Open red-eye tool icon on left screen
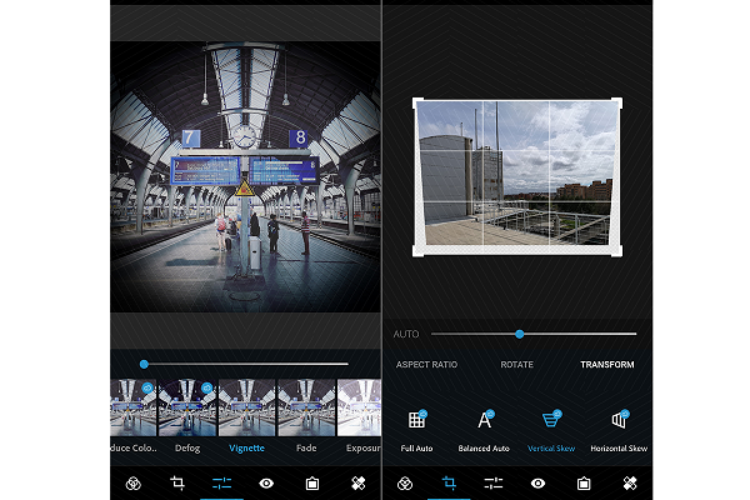This screenshot has width=750, height=500. pos(266,483)
